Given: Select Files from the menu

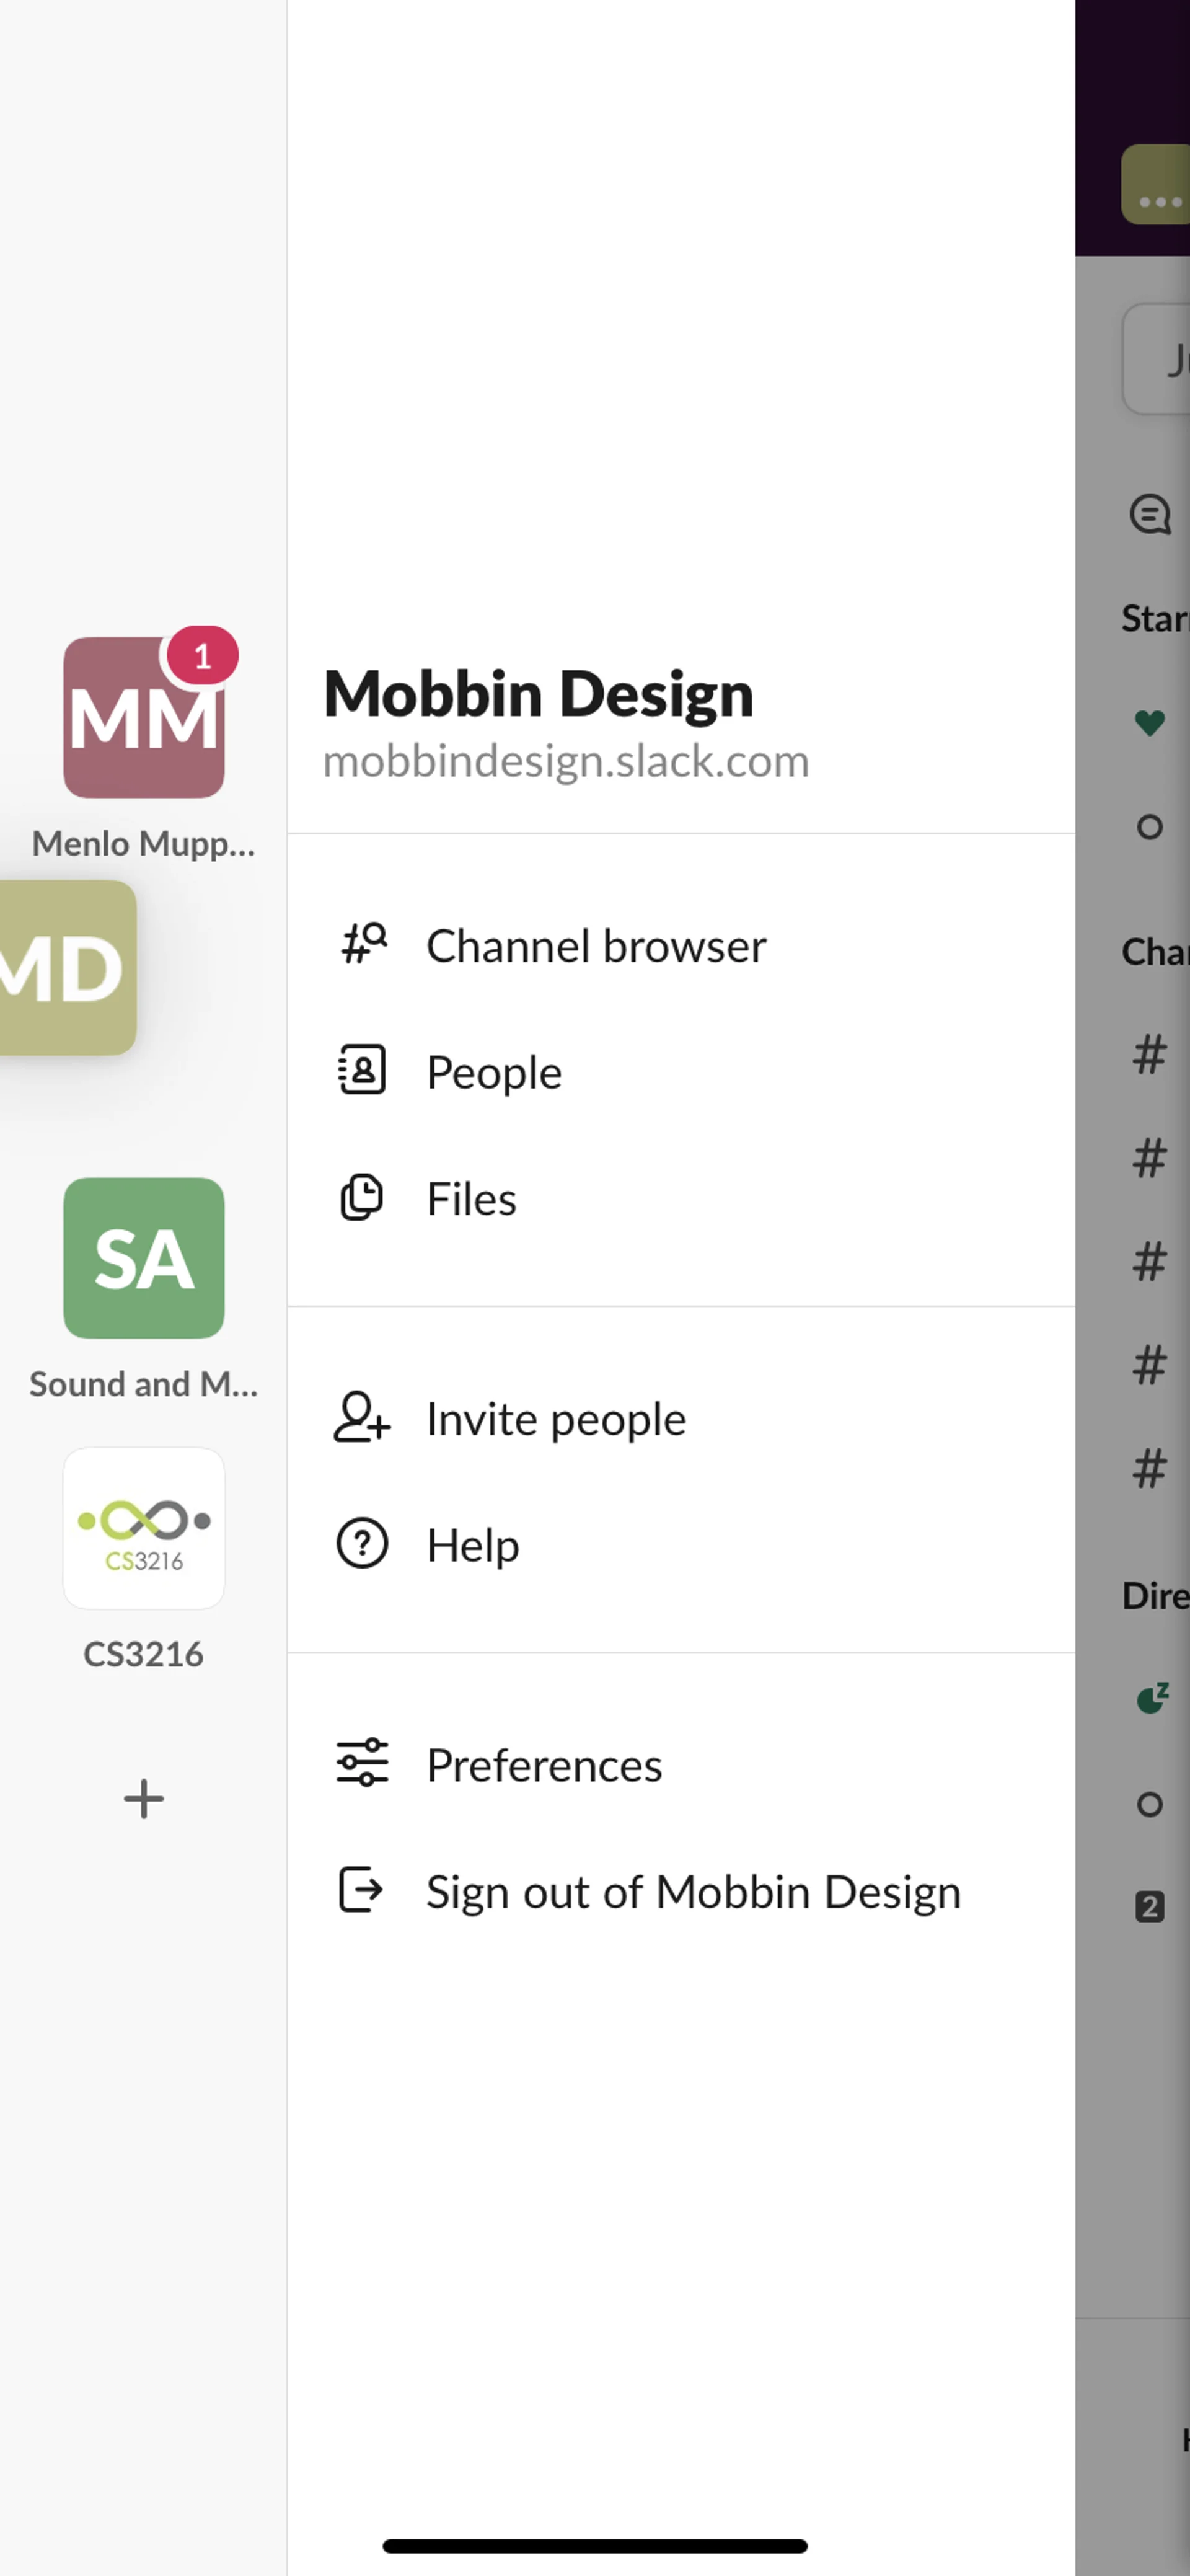Looking at the screenshot, I should 471,1199.
